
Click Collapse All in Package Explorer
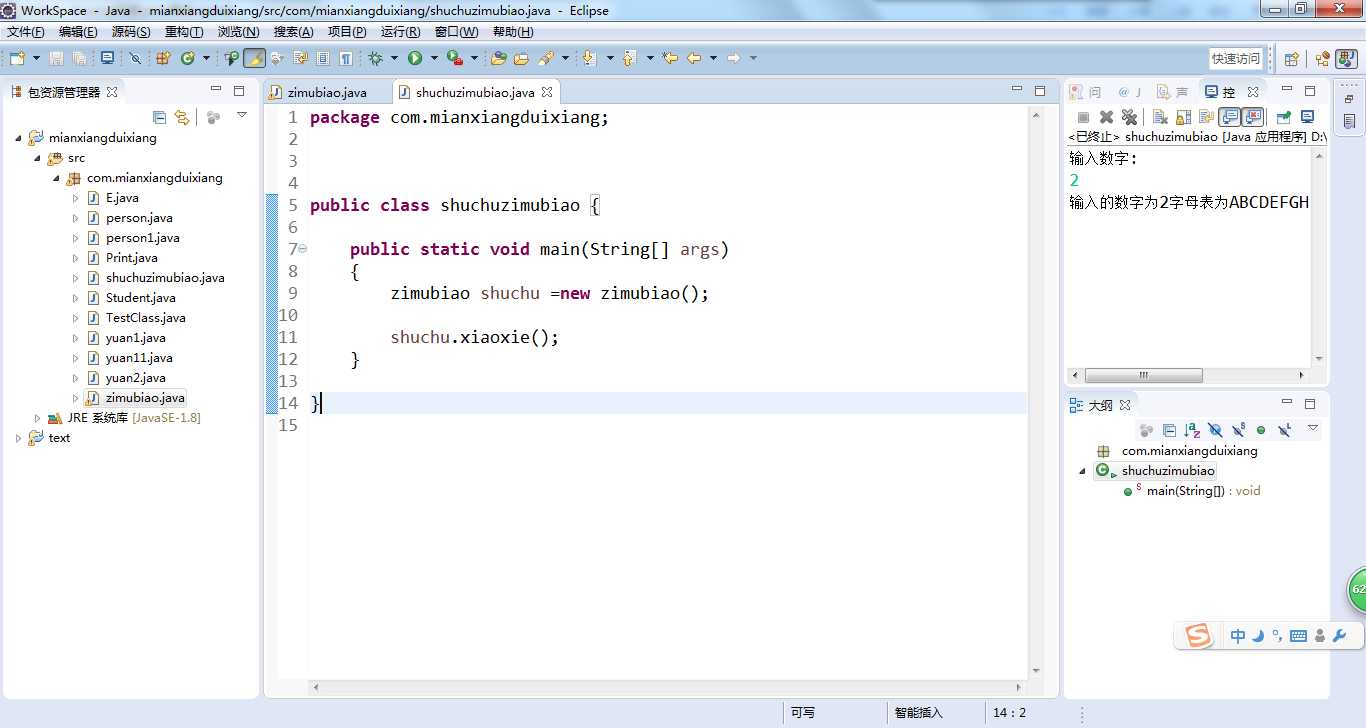(159, 117)
